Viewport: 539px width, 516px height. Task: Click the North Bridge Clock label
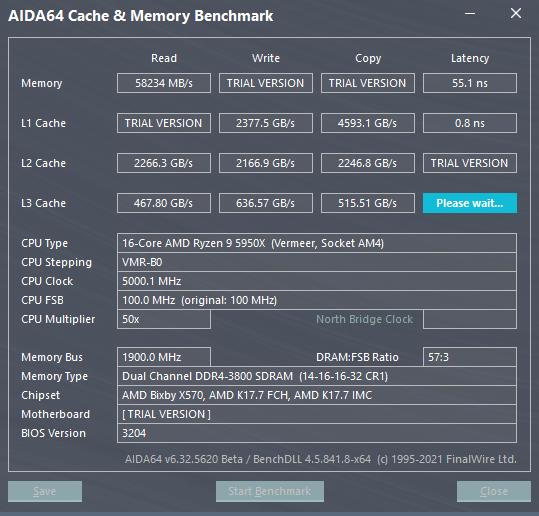pos(364,319)
